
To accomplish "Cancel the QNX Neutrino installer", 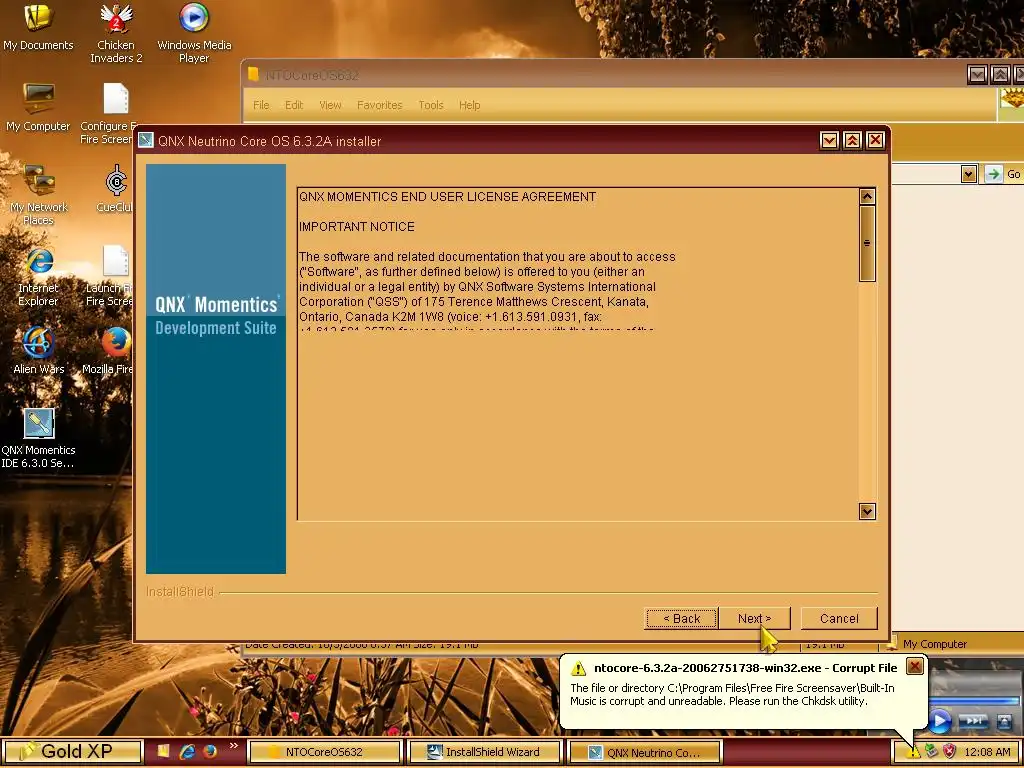I will click(x=839, y=618).
